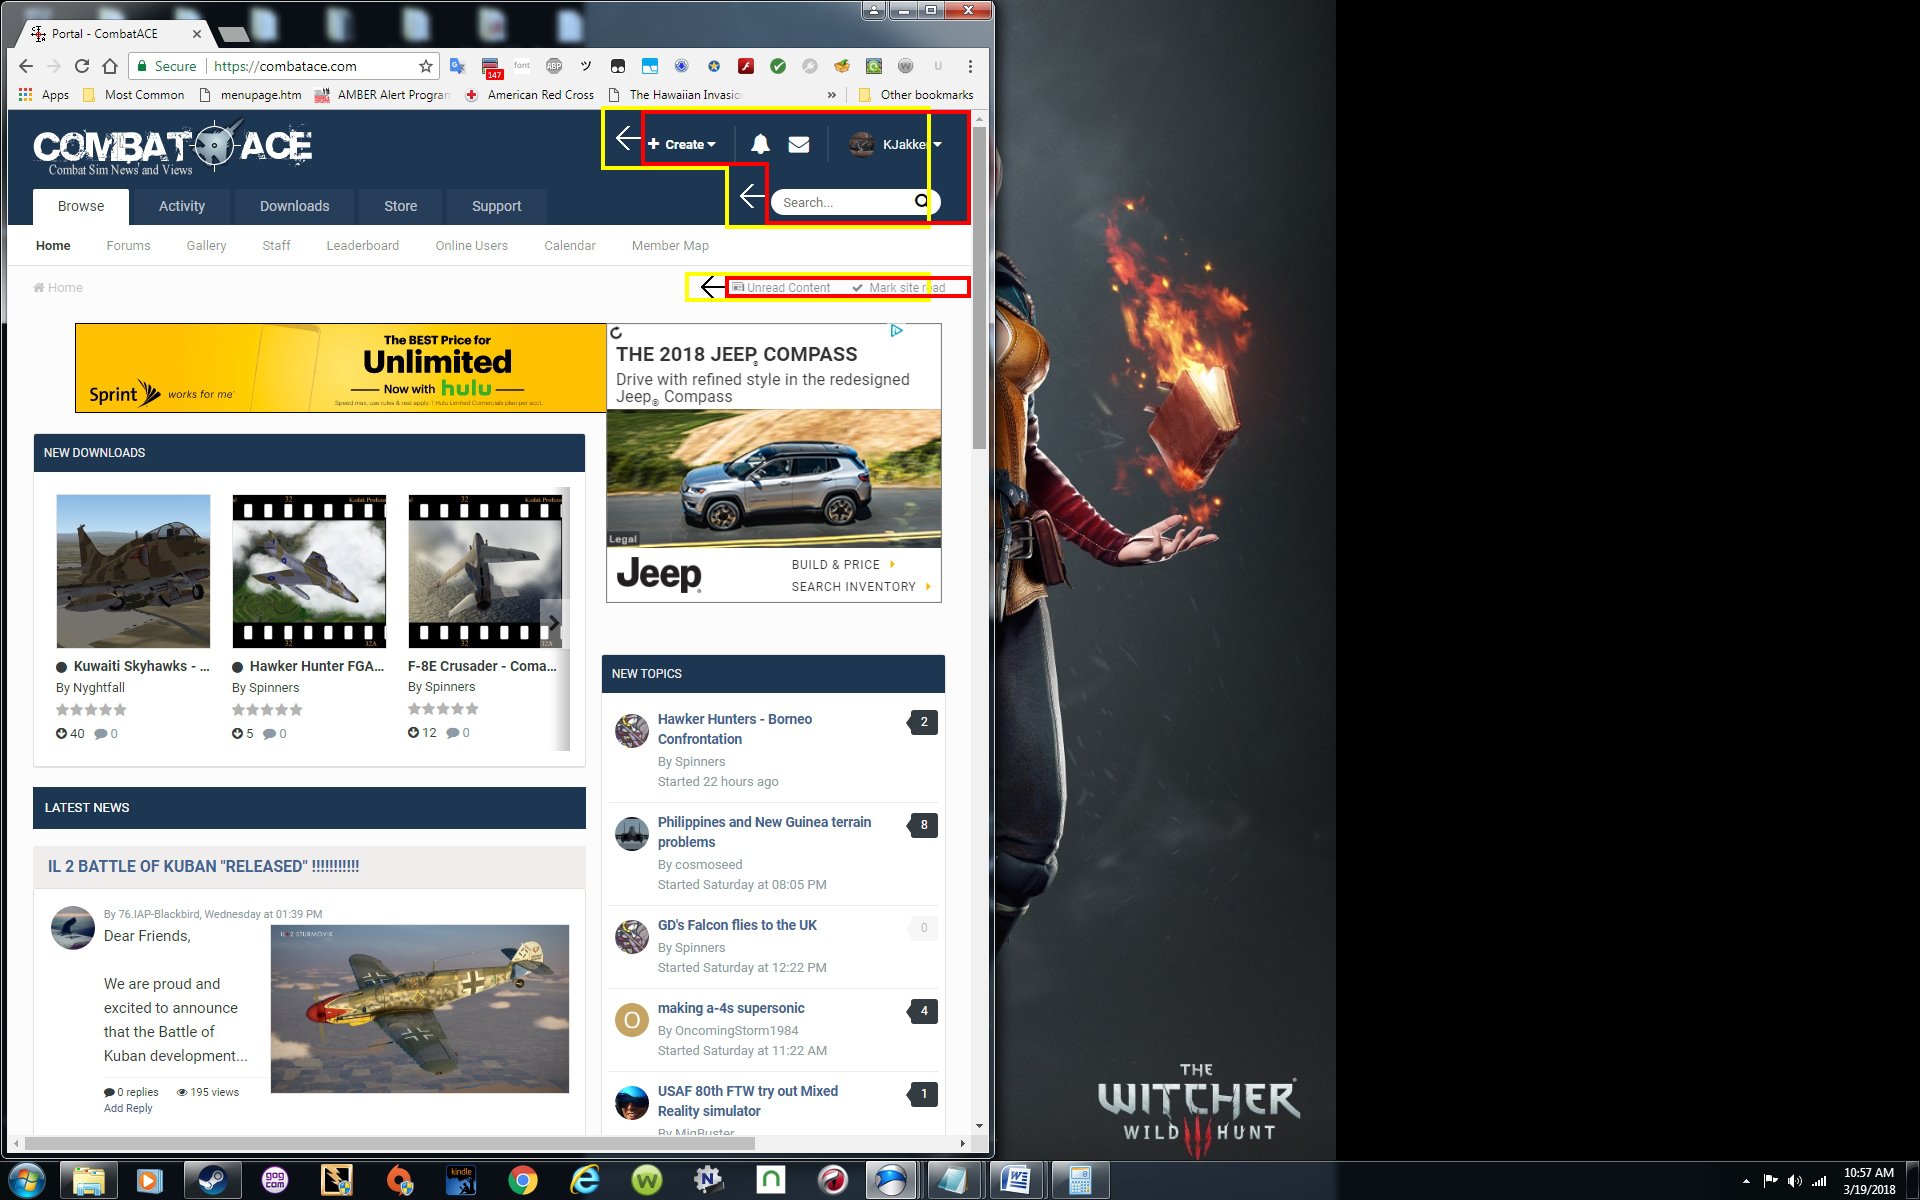Screen dimensions: 1920x1200
Task: Click the Chrome reload button
Action: pyautogui.click(x=82, y=66)
